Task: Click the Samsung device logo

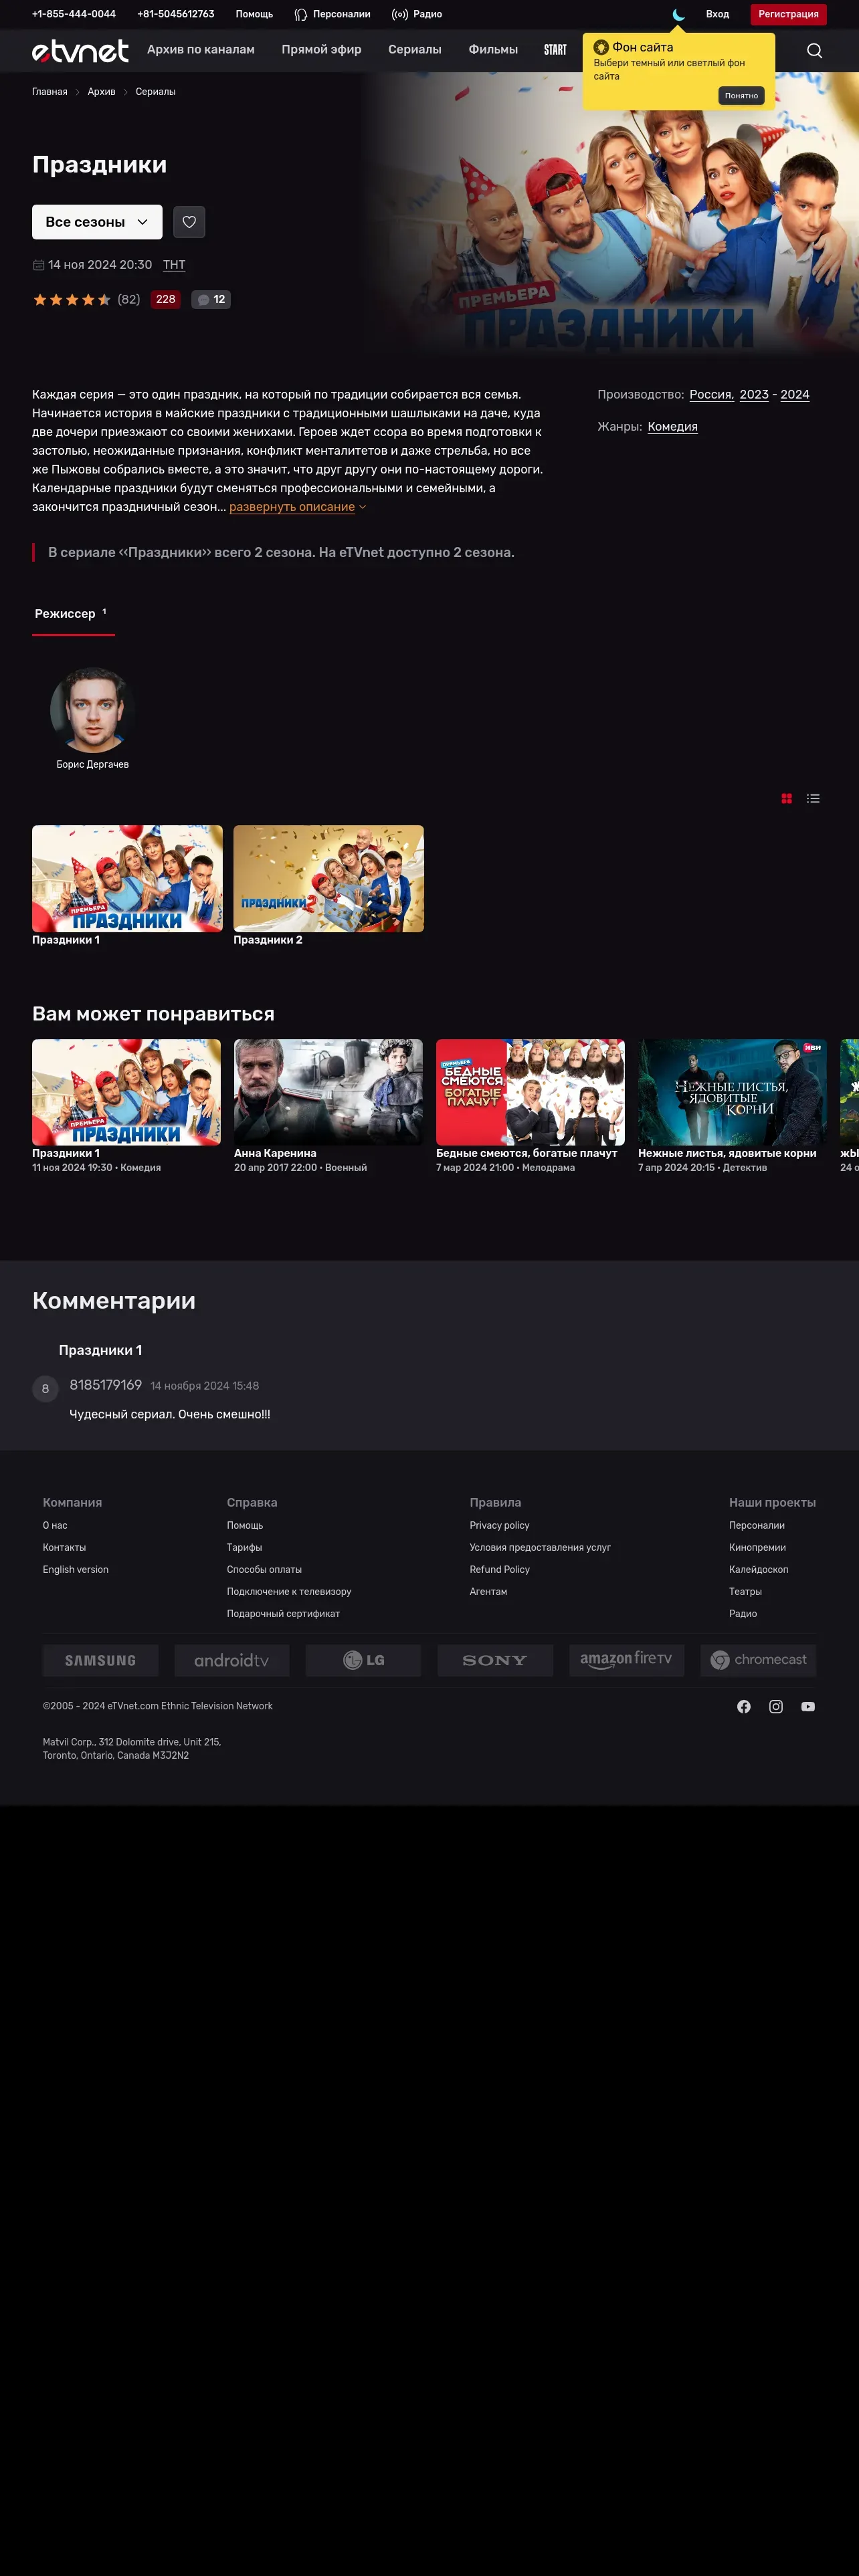Action: [x=100, y=1660]
